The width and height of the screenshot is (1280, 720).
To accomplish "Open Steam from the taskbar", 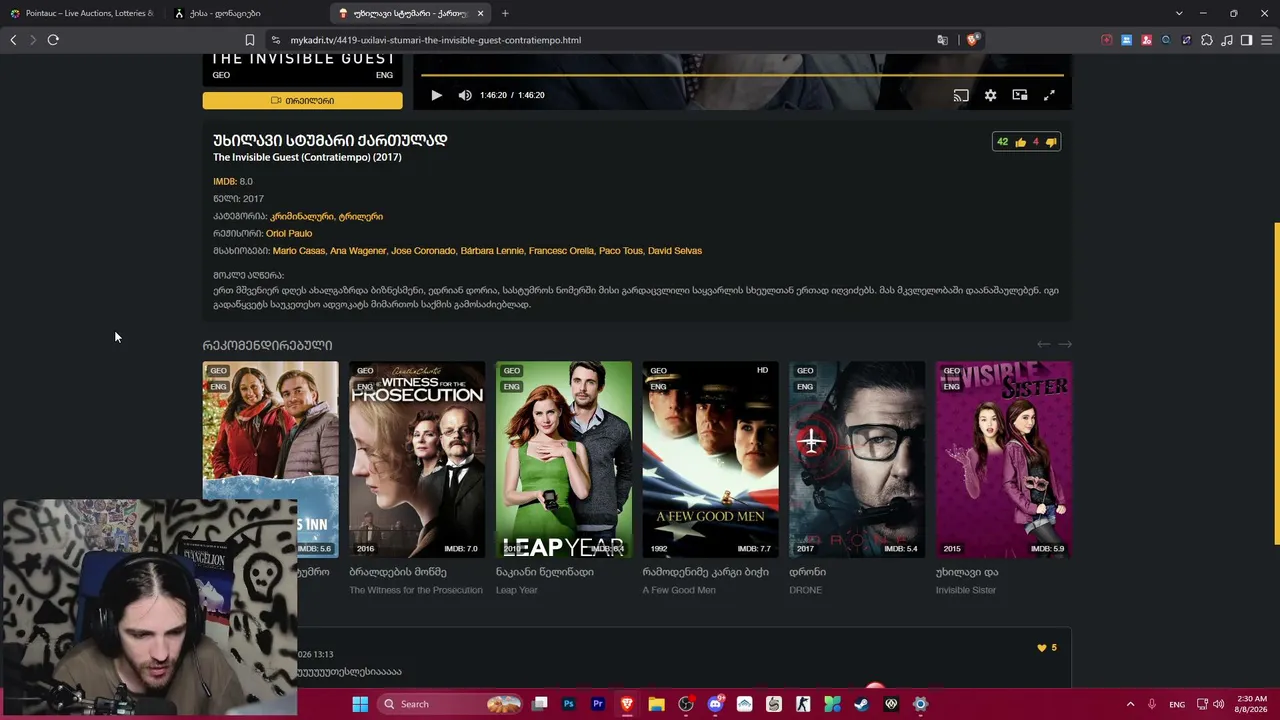I will click(x=862, y=704).
